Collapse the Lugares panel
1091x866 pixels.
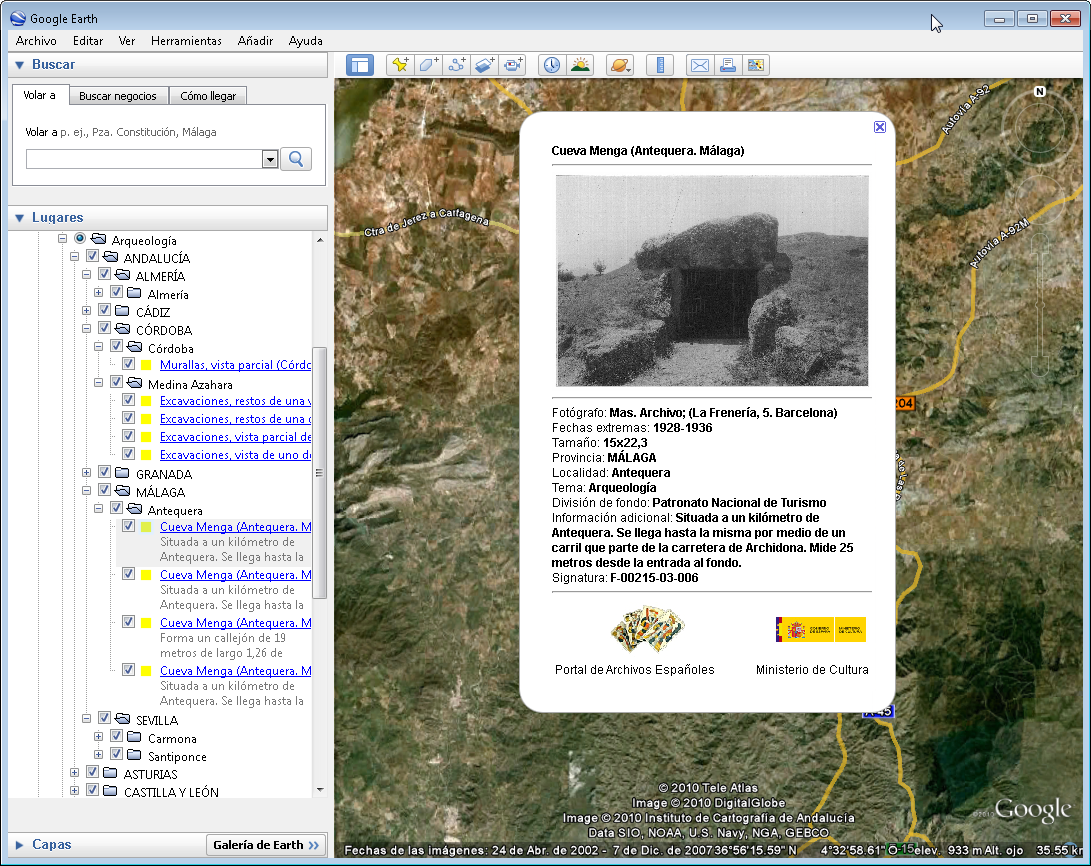[19, 218]
